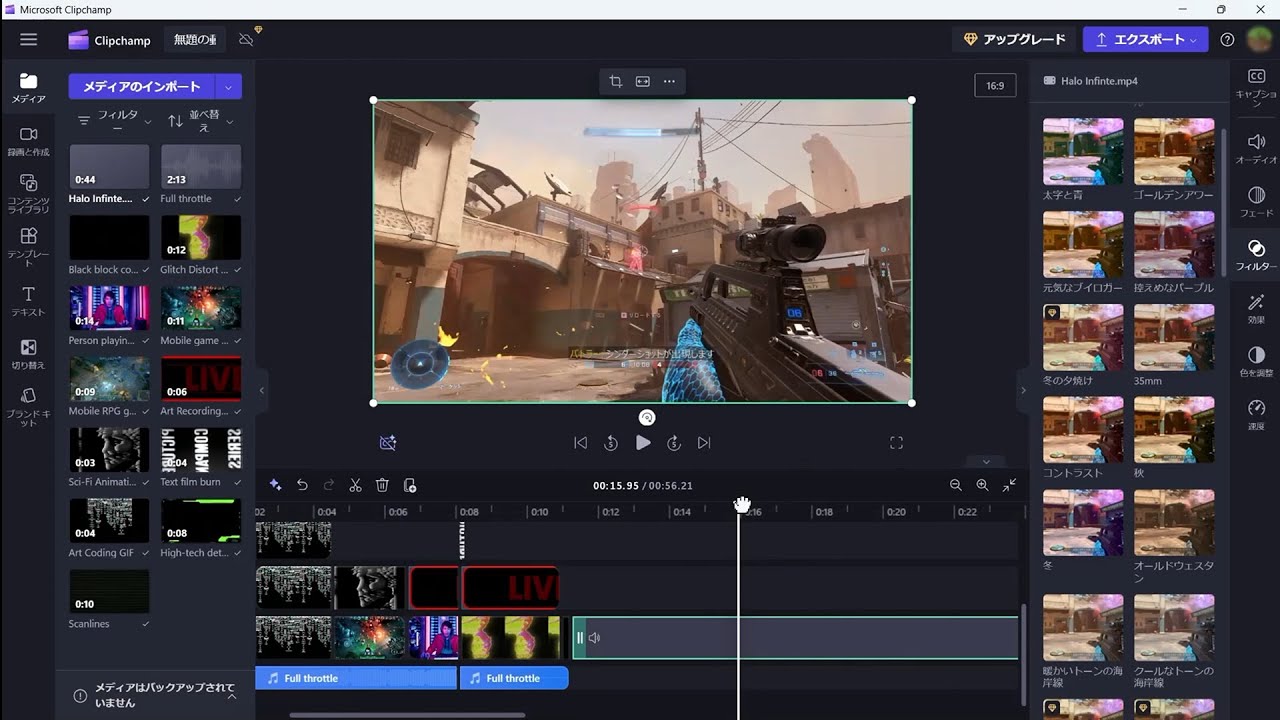Image resolution: width=1280 pixels, height=720 pixels.
Task: Click the cloud sync off icon
Action: click(x=246, y=40)
